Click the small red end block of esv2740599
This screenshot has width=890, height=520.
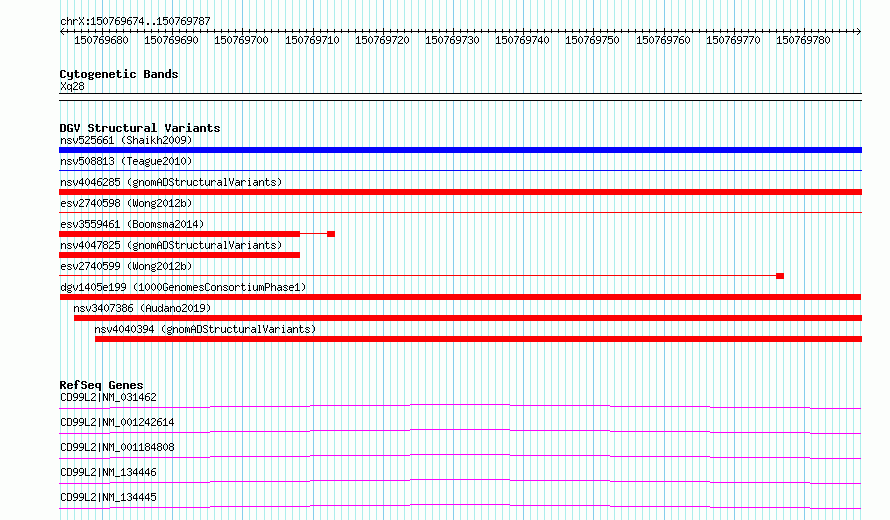click(780, 276)
